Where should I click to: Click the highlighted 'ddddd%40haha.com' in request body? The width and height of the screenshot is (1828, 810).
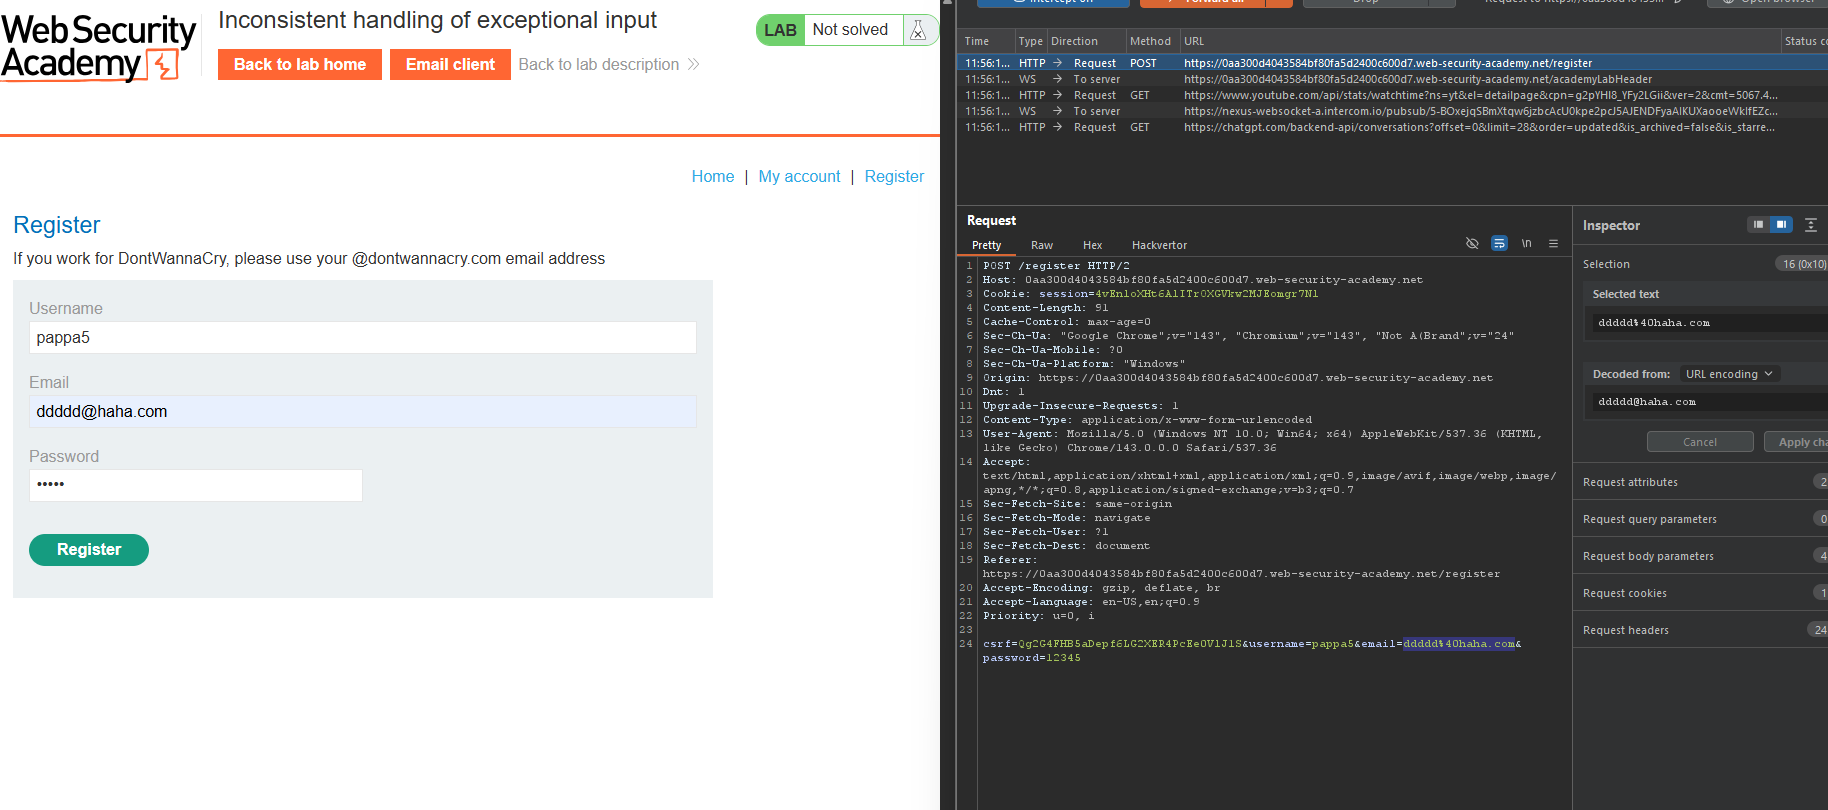1459,644
